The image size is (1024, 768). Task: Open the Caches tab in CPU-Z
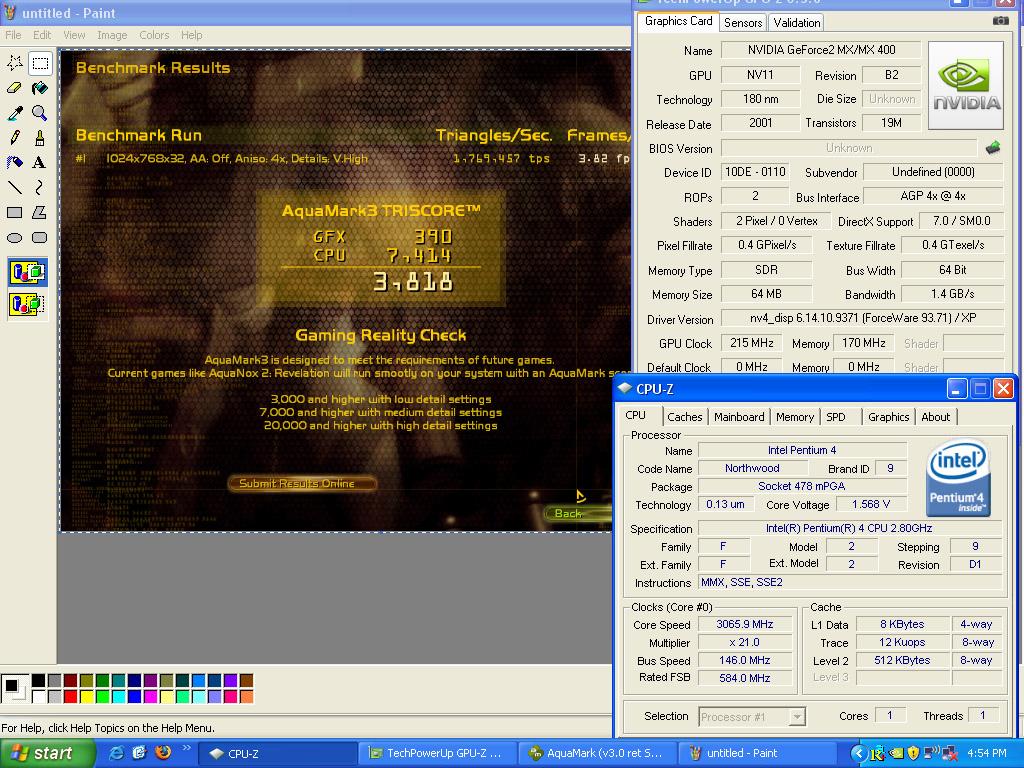click(x=684, y=417)
